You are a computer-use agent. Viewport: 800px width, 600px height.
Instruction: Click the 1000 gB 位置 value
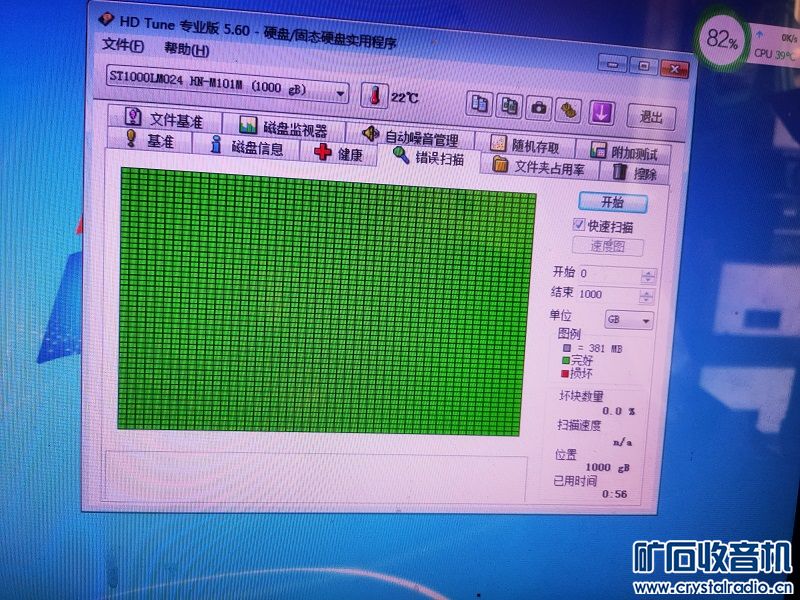pos(607,467)
